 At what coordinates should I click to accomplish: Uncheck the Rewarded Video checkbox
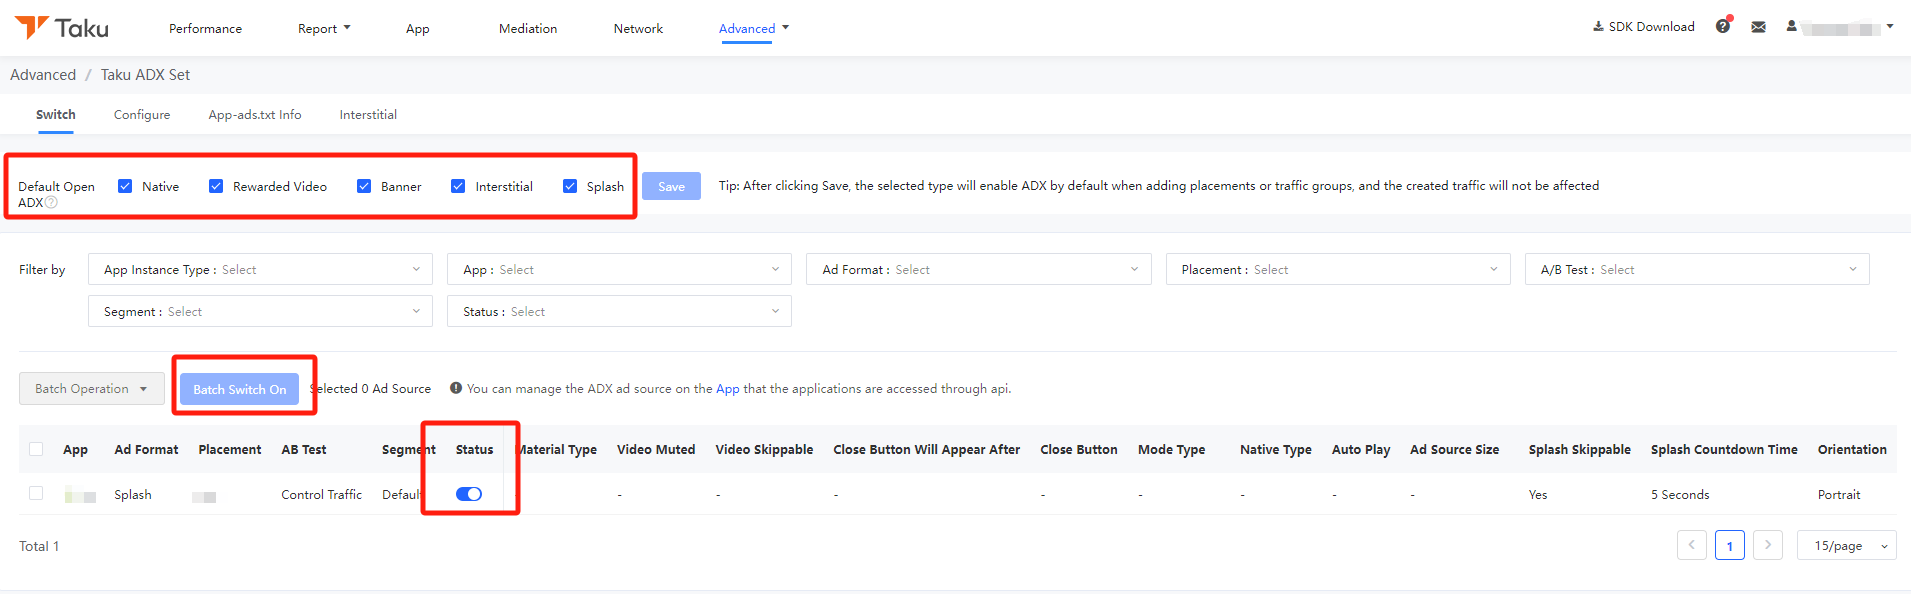point(216,186)
